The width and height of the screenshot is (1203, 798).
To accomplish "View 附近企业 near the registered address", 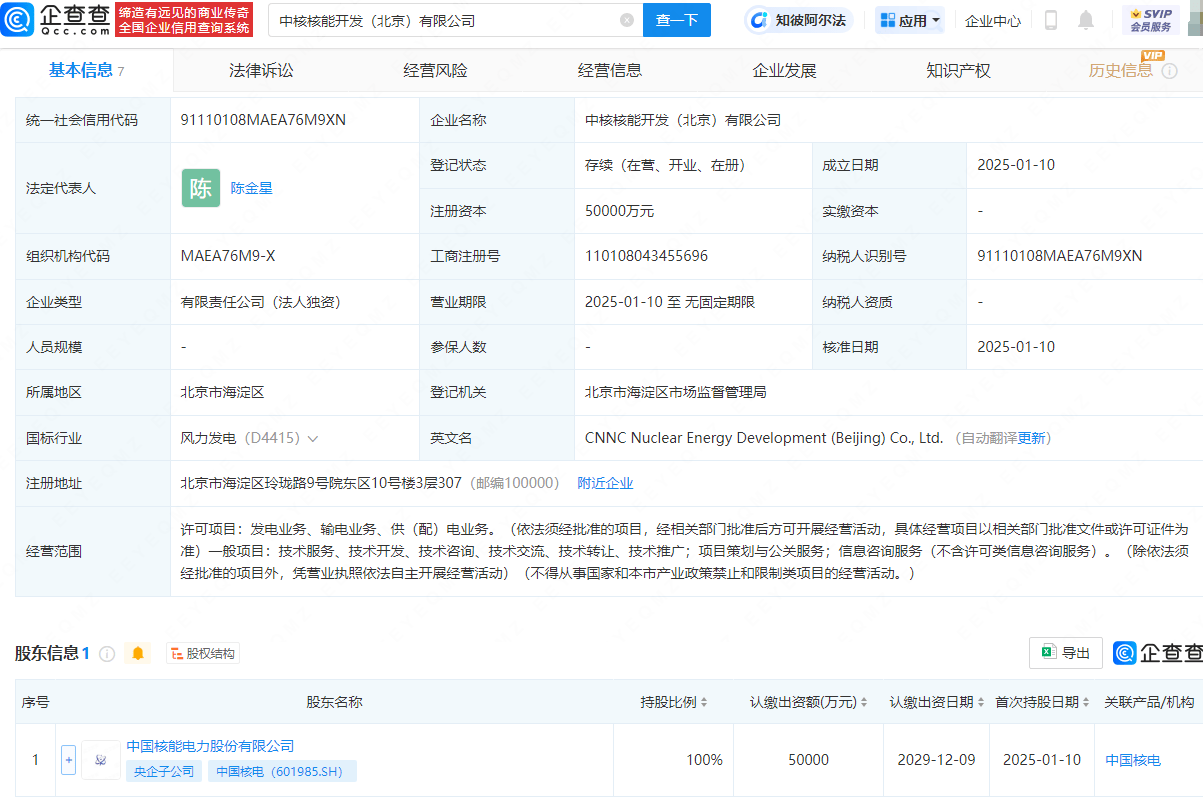I will coord(605,484).
